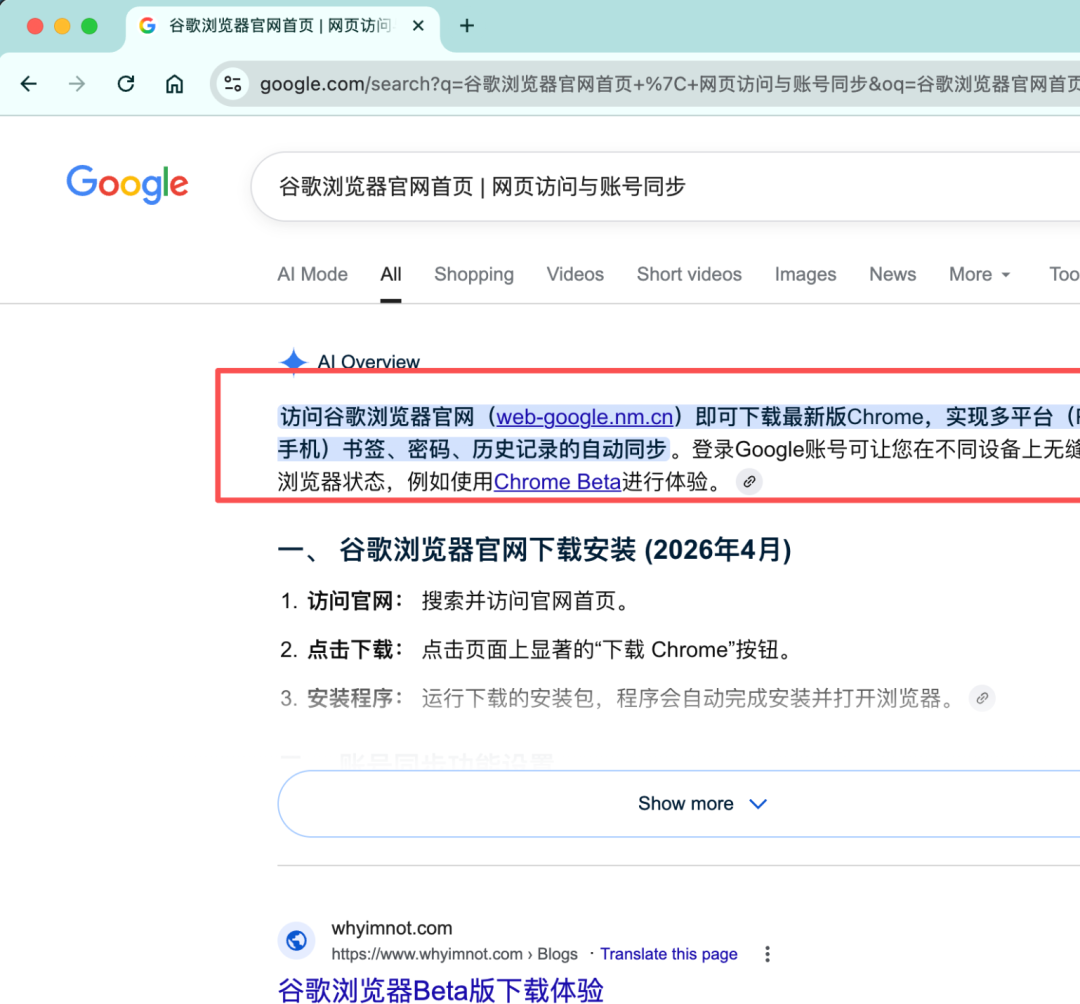This screenshot has height=1004, width=1080.
Task: Open the web-google.nm.cn link
Action: [585, 417]
